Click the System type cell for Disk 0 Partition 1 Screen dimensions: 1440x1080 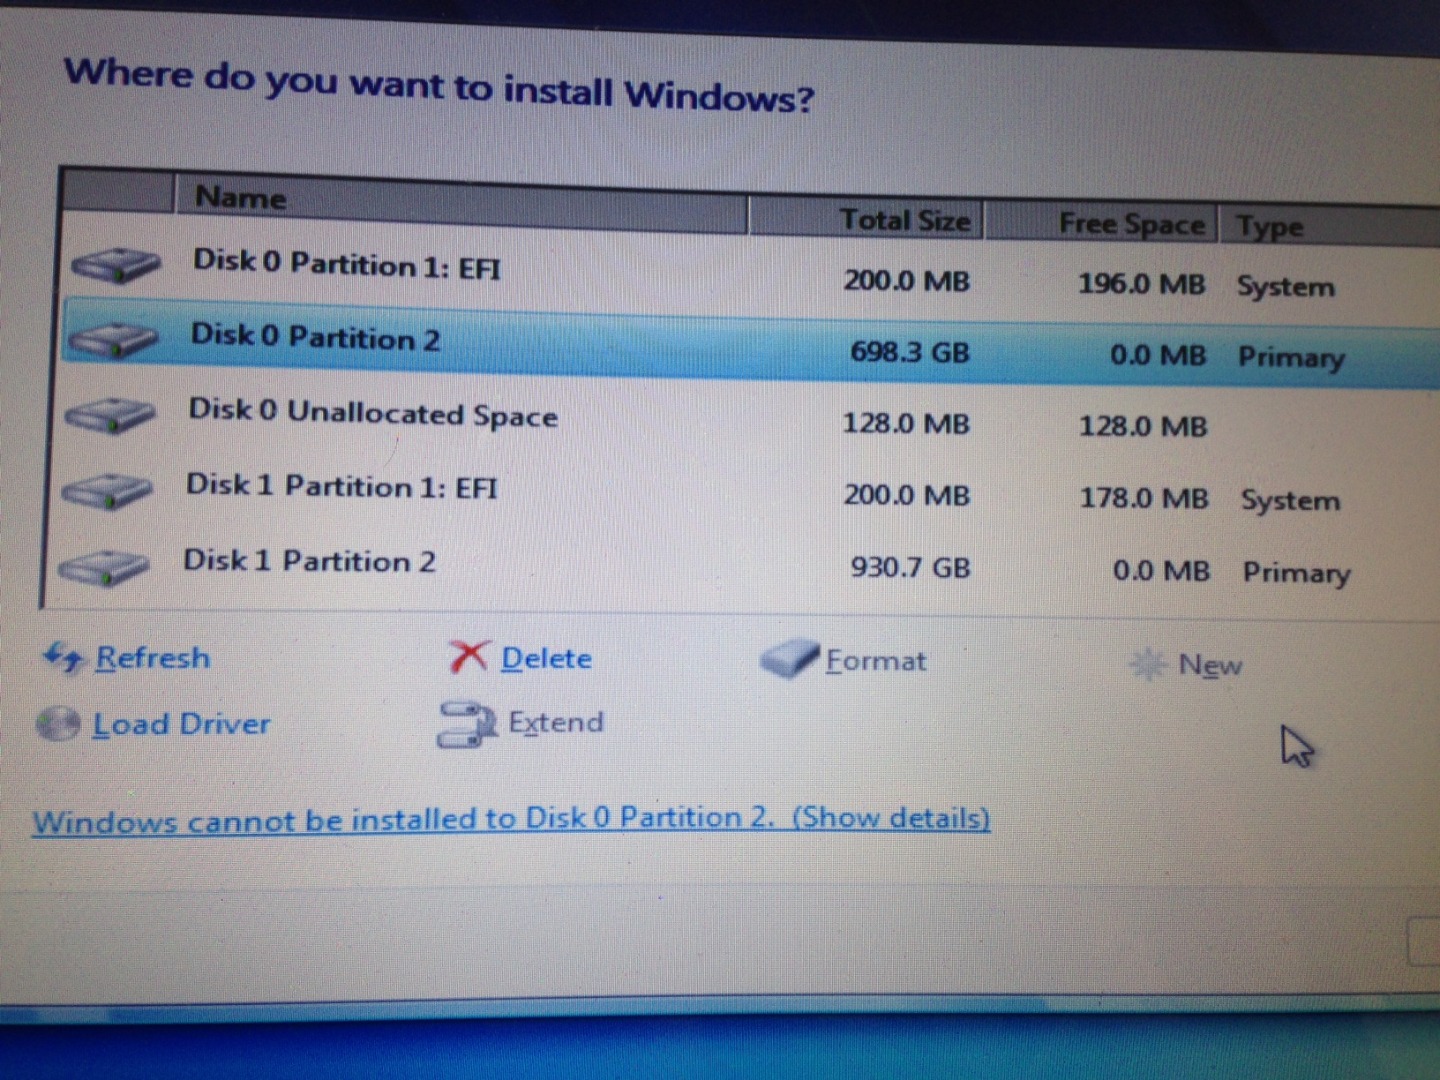coord(1285,287)
